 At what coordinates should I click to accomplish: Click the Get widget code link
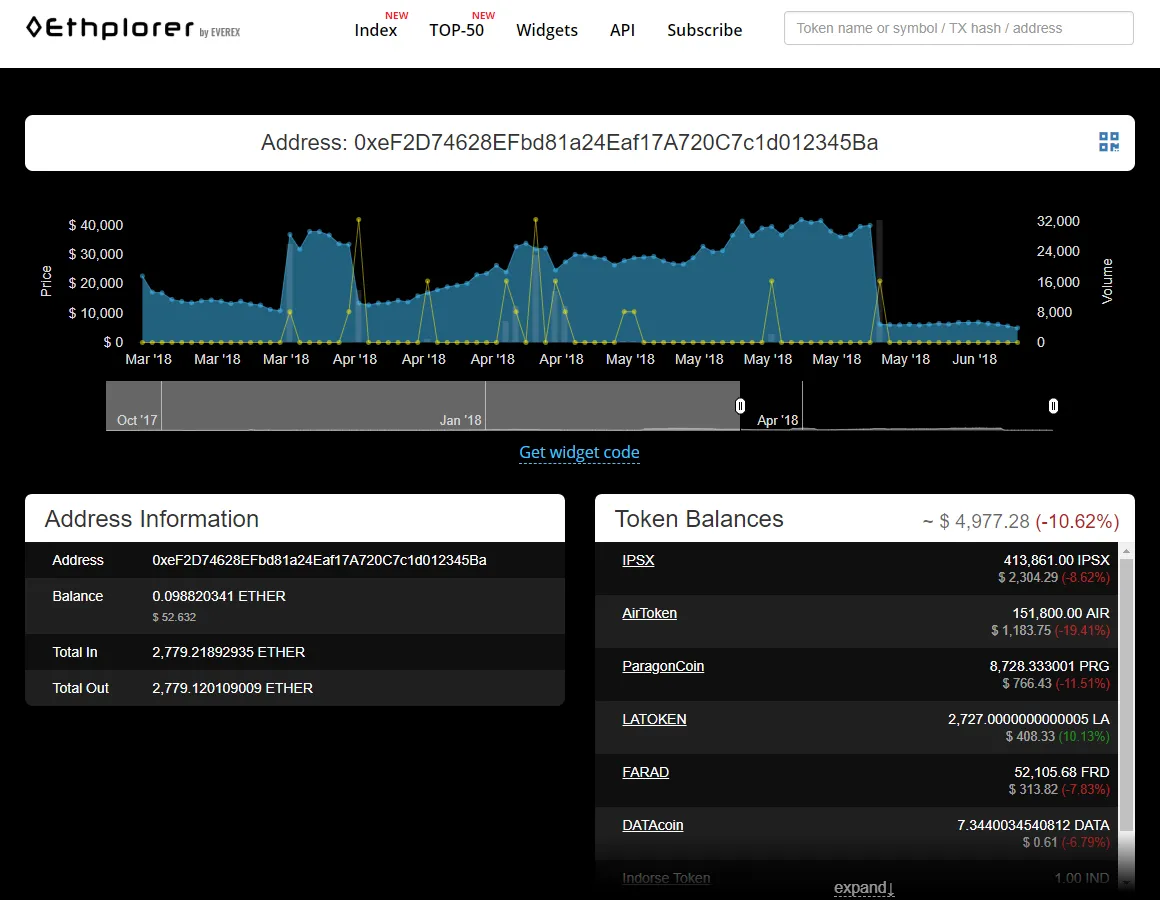tap(579, 452)
